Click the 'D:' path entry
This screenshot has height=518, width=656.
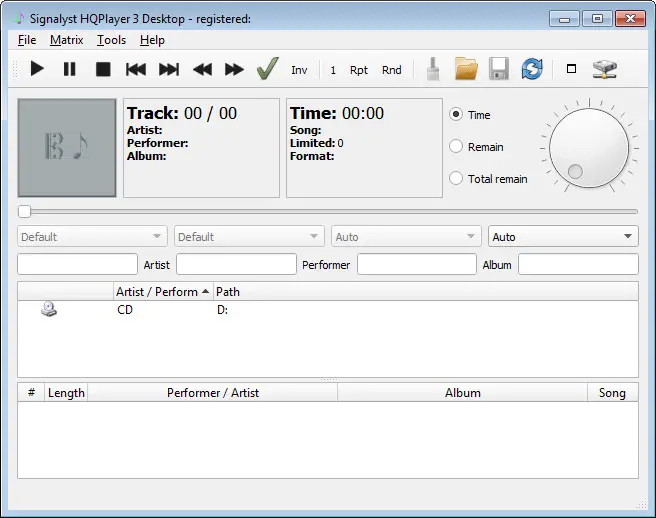222,310
